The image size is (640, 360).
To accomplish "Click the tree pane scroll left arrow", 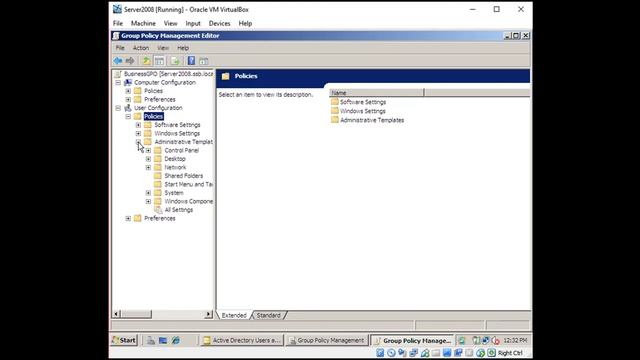I will pyautogui.click(x=116, y=314).
